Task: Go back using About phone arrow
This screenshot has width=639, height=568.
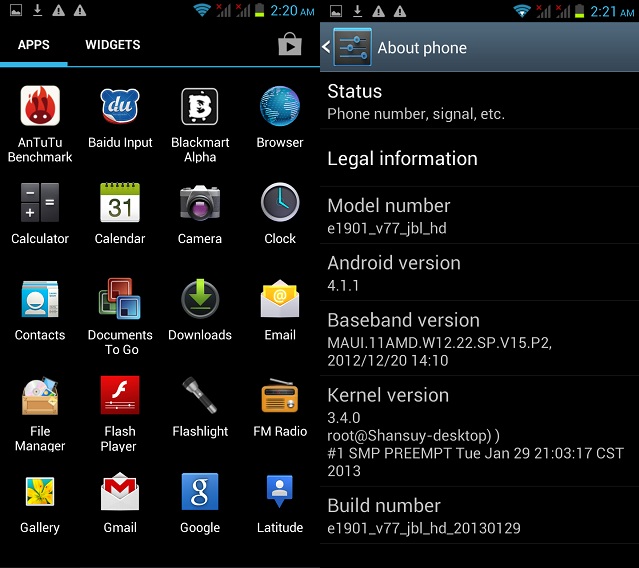Action: 326,47
